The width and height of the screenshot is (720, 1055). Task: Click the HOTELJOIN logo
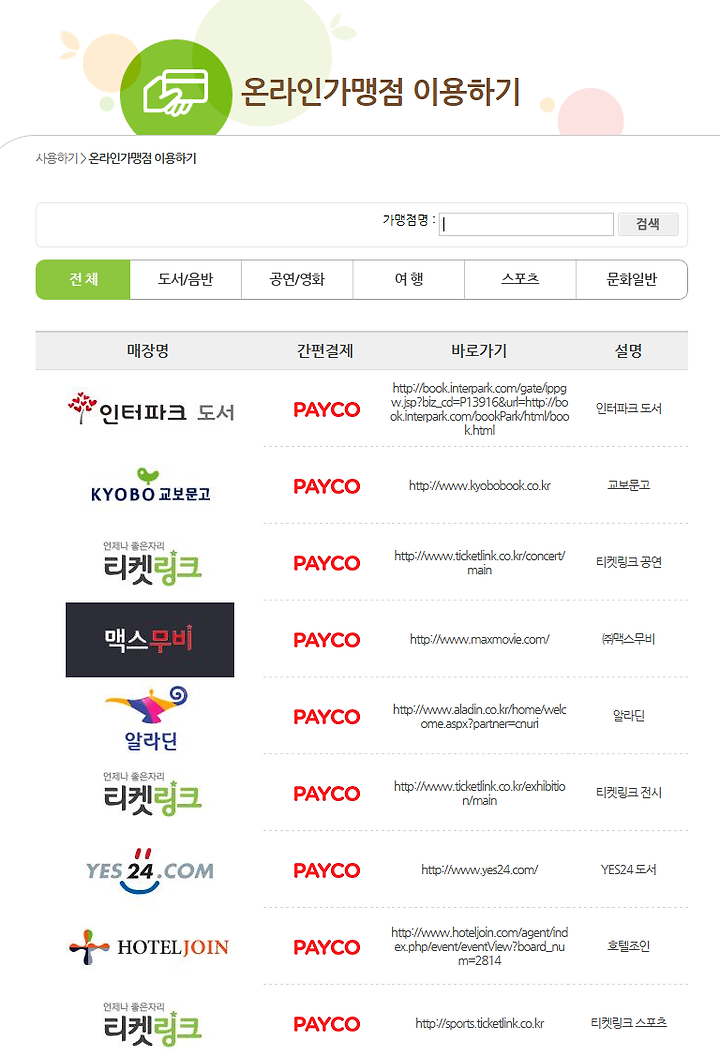pyautogui.click(x=150, y=947)
